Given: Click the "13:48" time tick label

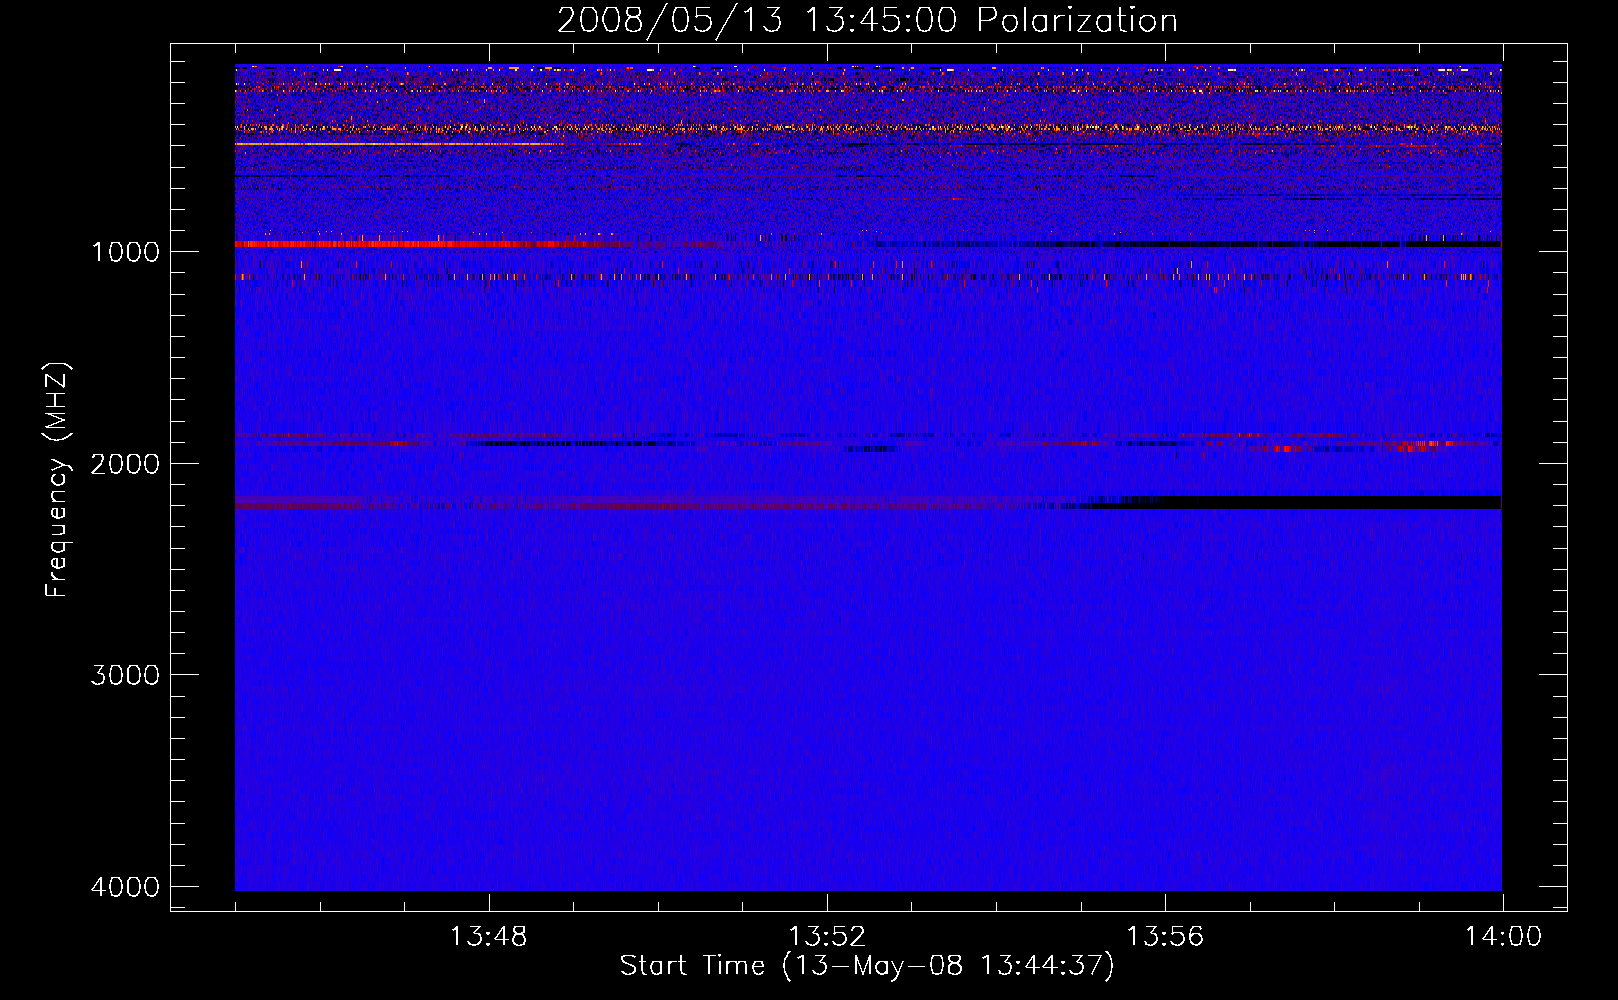Looking at the screenshot, I should click(488, 937).
